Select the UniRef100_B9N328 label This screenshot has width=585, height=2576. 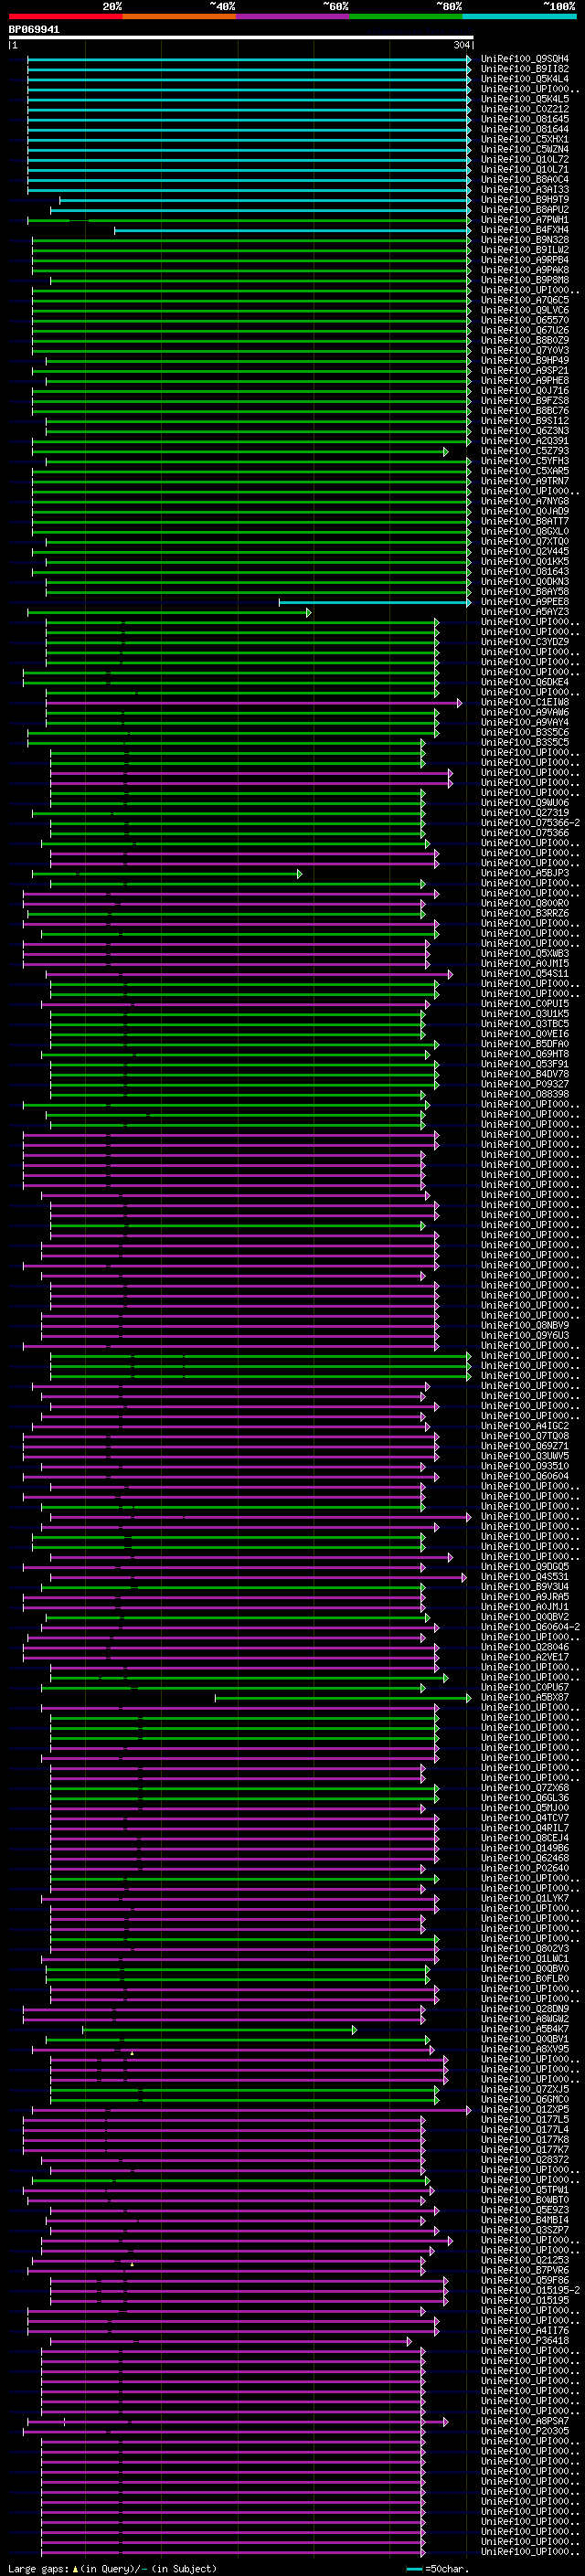(x=525, y=240)
